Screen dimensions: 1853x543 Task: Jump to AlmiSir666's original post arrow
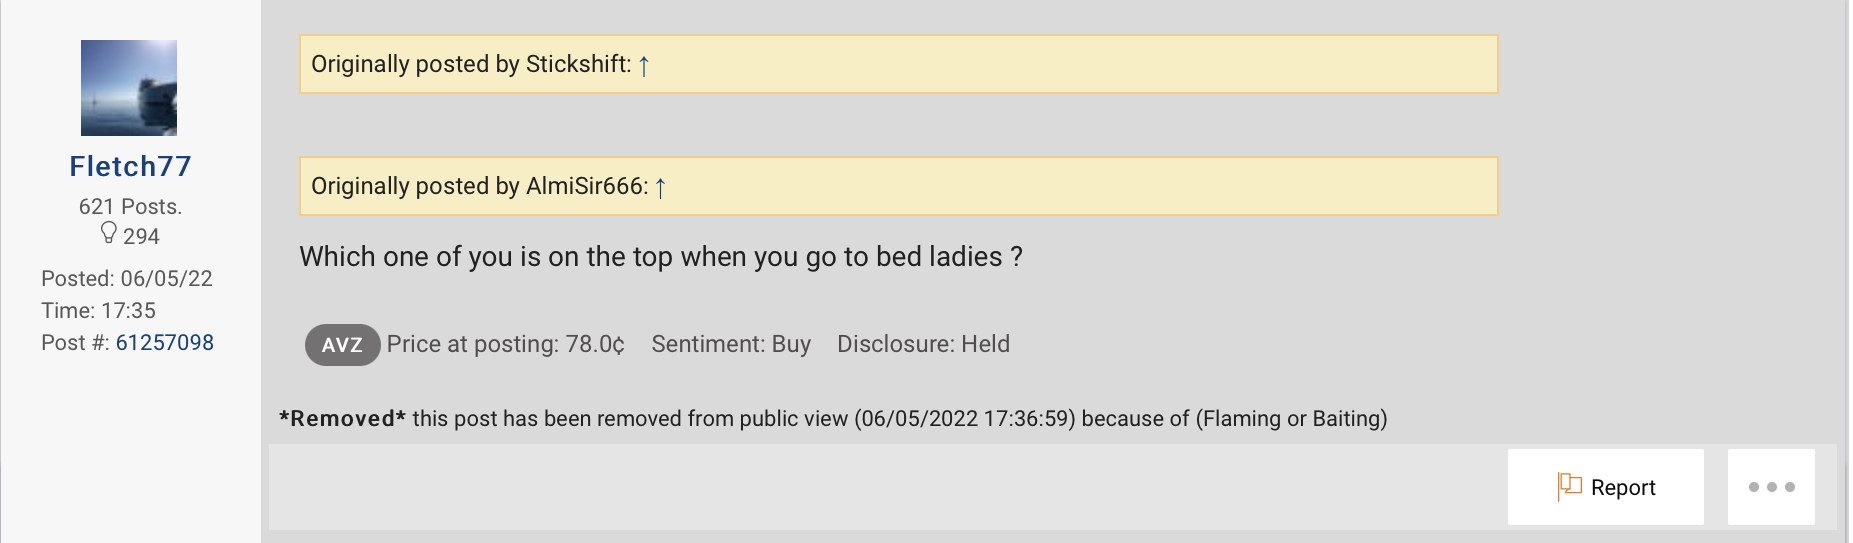660,188
